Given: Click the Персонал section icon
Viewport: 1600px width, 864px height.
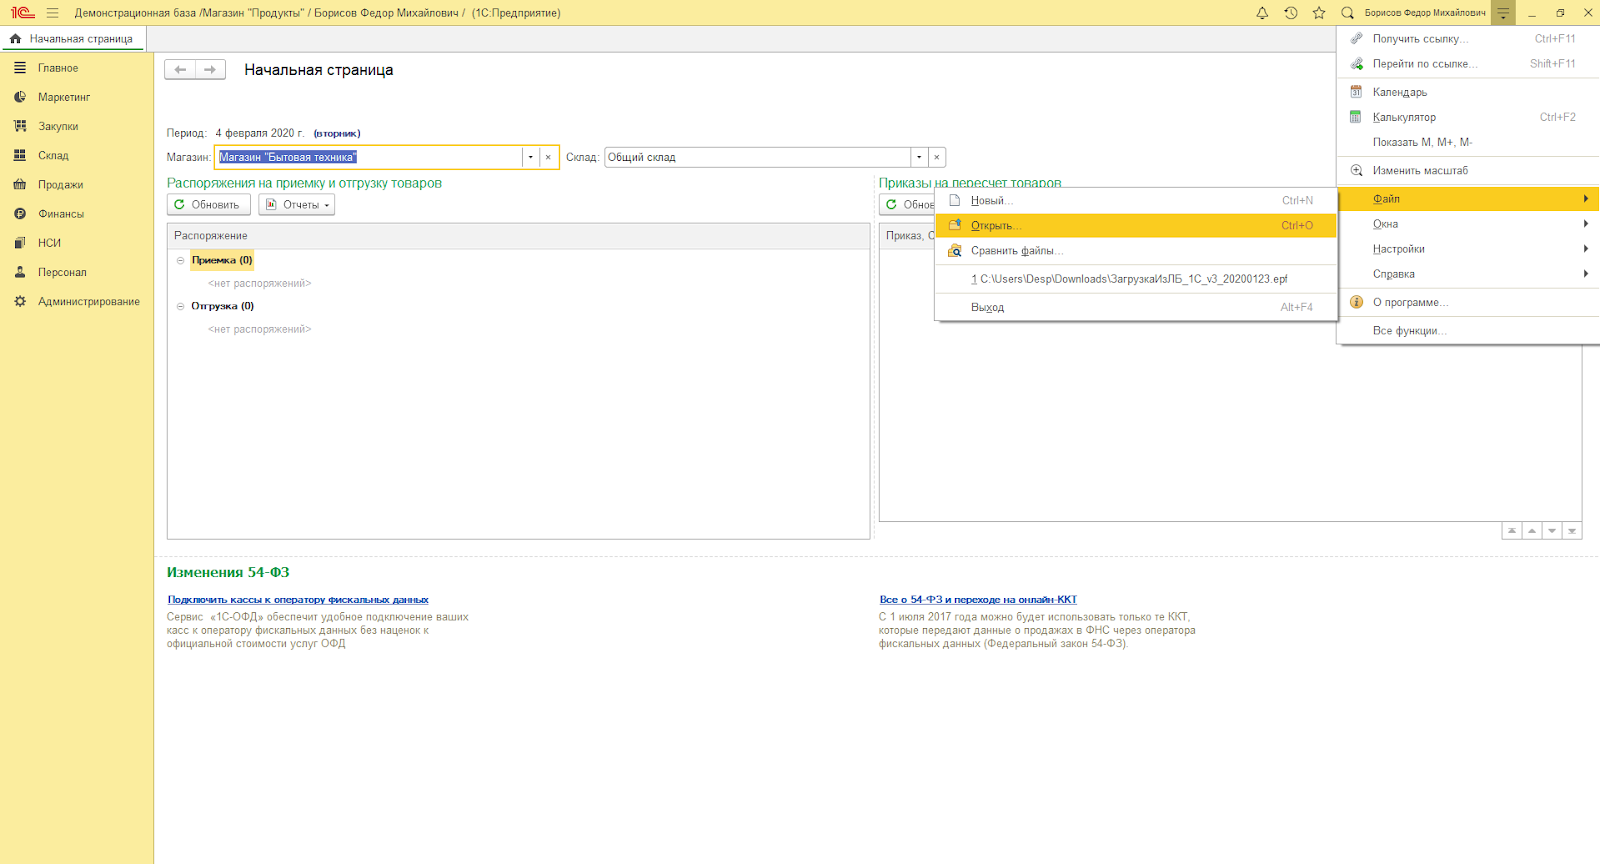Looking at the screenshot, I should [x=20, y=272].
